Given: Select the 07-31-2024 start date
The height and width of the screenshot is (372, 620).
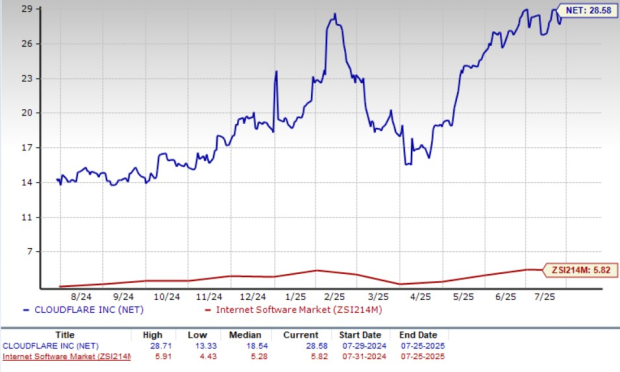Looking at the screenshot, I should click(x=365, y=357).
